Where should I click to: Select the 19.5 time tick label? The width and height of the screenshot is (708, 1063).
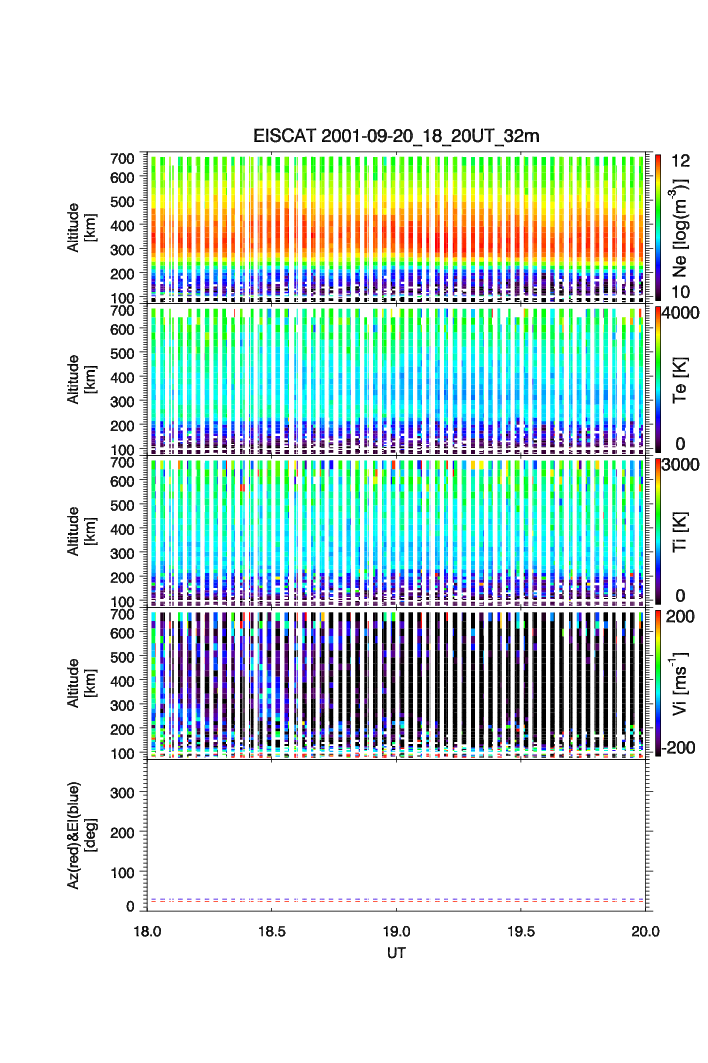(x=521, y=931)
